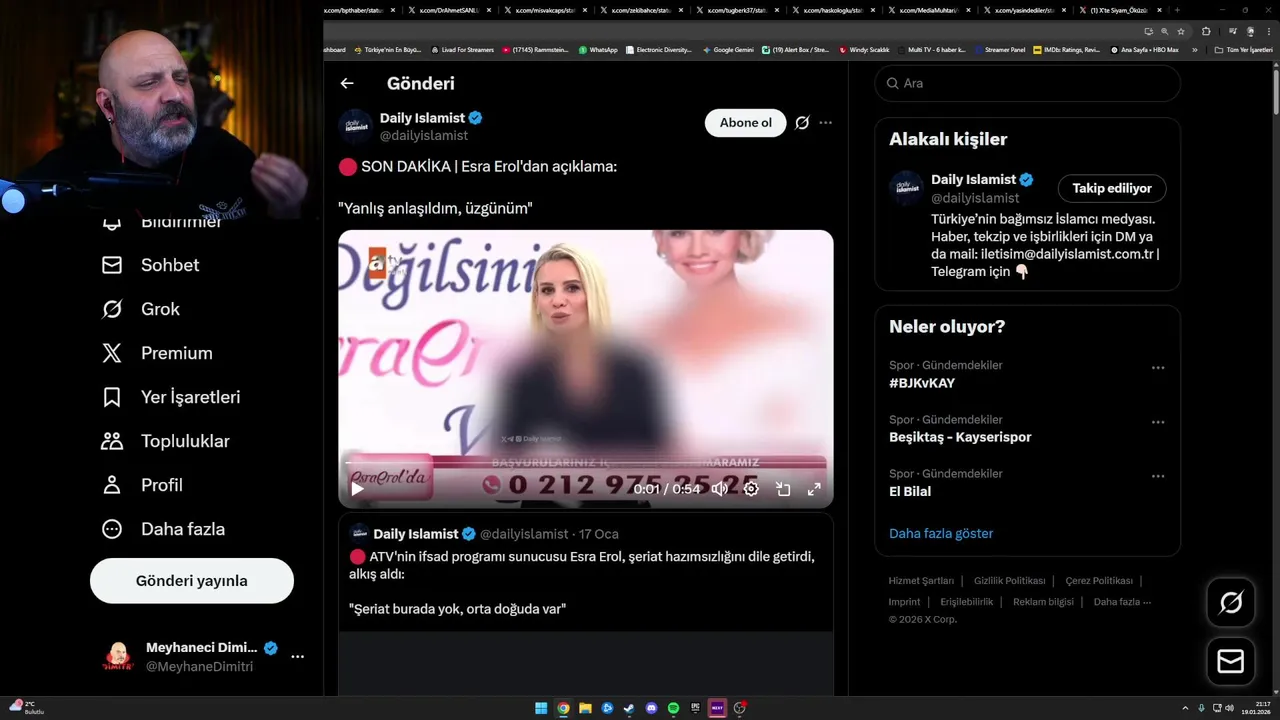Open File Explorer from the taskbar
The height and width of the screenshot is (720, 1280).
coord(585,708)
